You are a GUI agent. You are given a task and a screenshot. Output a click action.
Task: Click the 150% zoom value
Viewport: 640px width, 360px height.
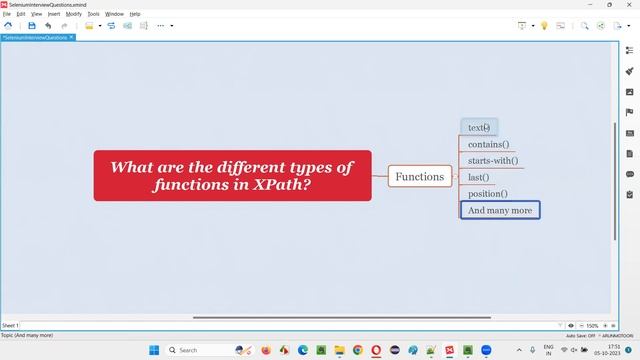tap(592, 325)
